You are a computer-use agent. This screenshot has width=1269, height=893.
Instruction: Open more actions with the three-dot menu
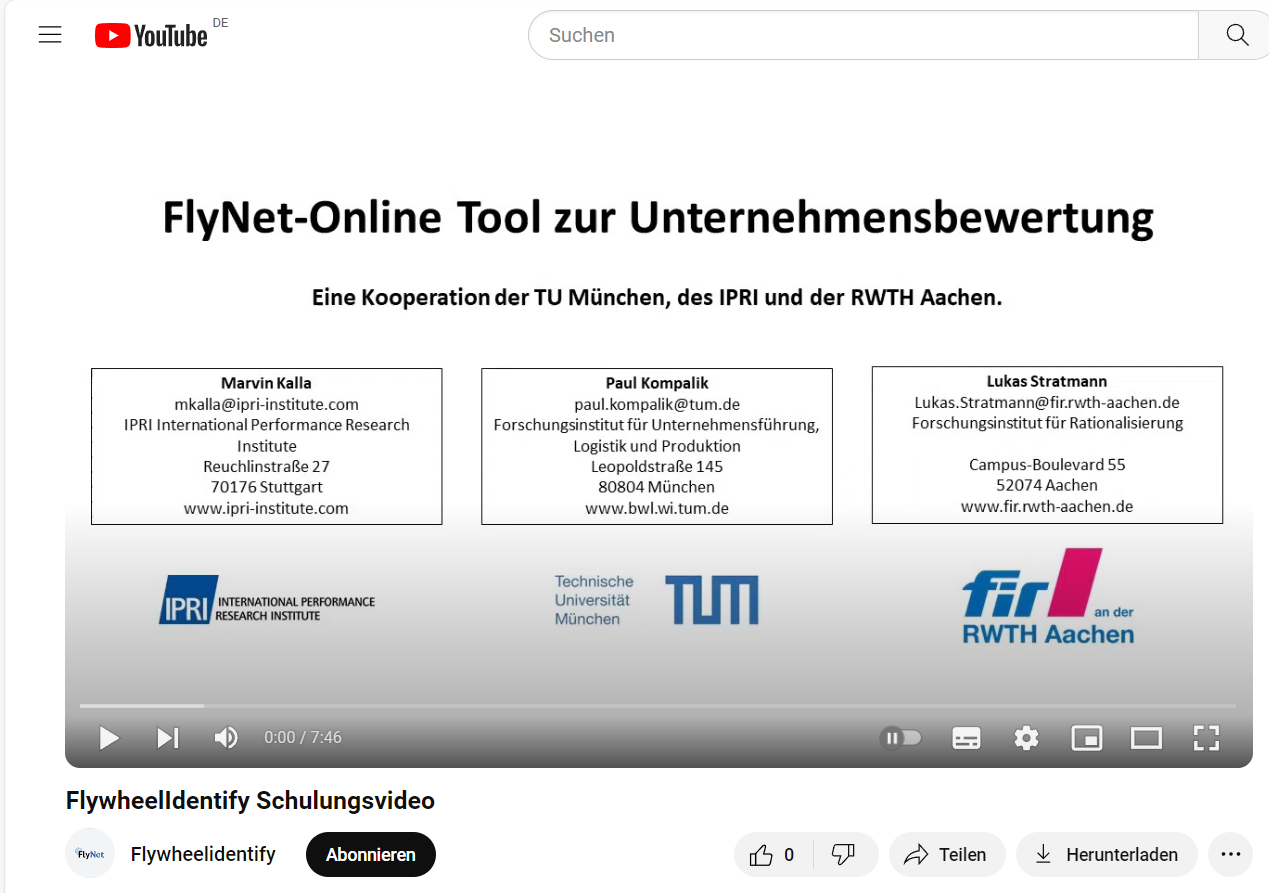1230,854
